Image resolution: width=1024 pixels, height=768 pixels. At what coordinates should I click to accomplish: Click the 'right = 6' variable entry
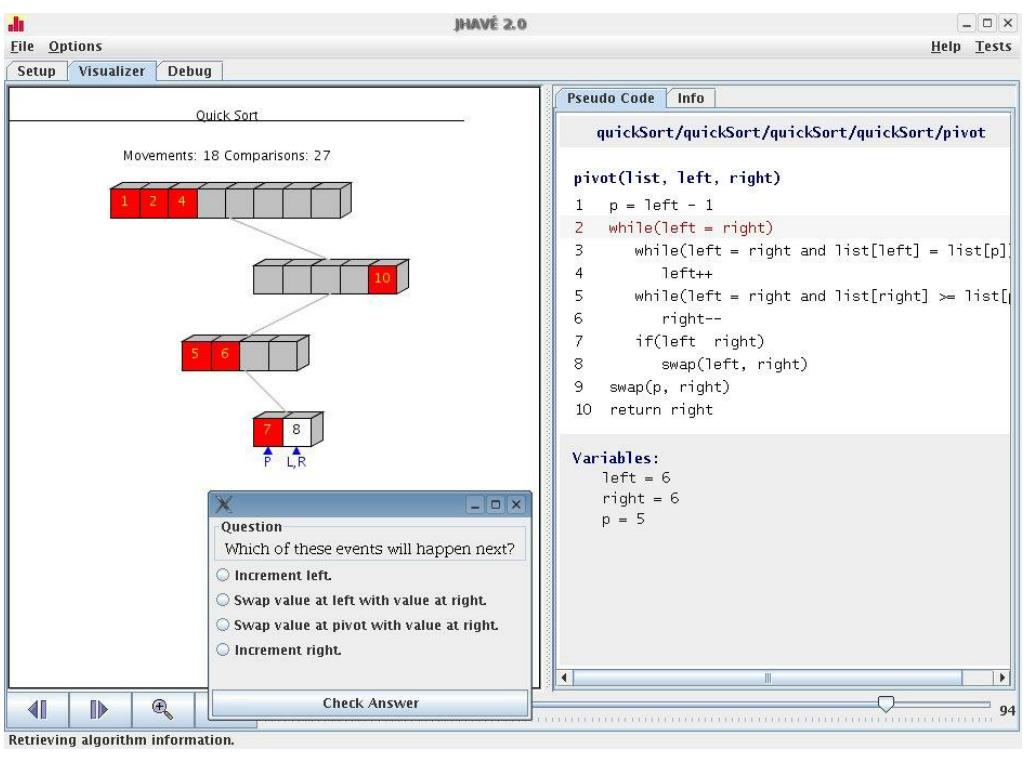(641, 498)
